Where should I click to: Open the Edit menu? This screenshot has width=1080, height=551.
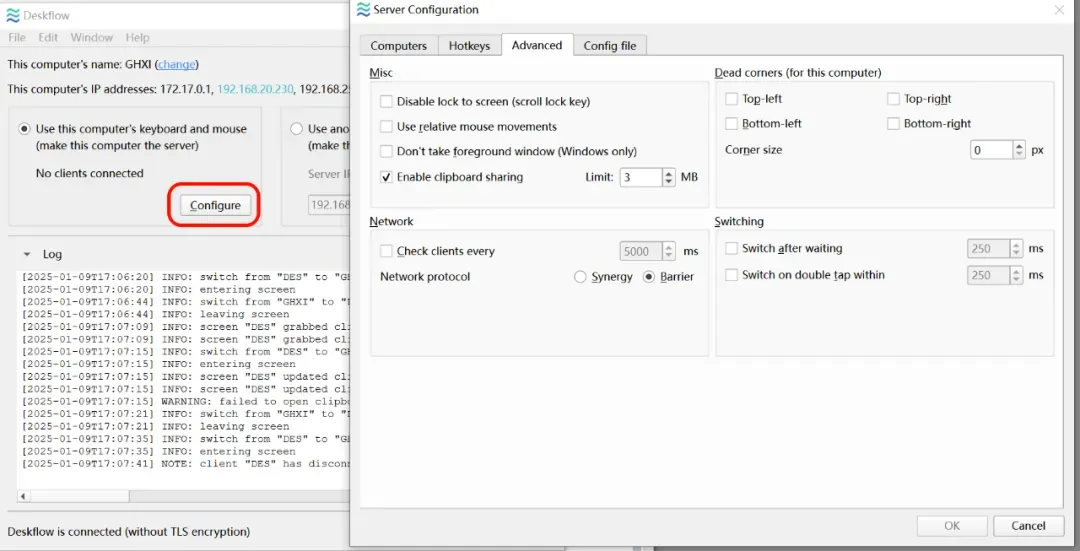[x=48, y=37]
